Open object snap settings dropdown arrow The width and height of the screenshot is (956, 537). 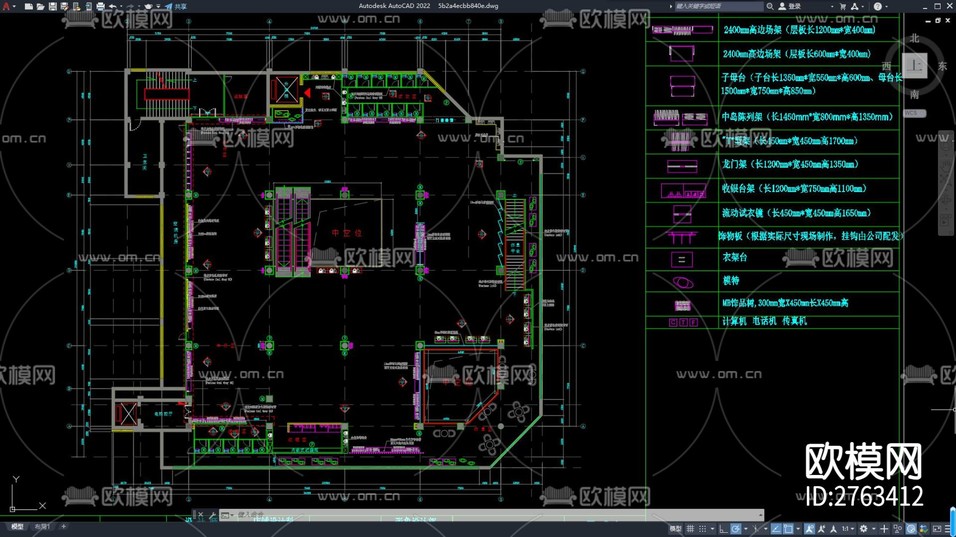[x=798, y=529]
